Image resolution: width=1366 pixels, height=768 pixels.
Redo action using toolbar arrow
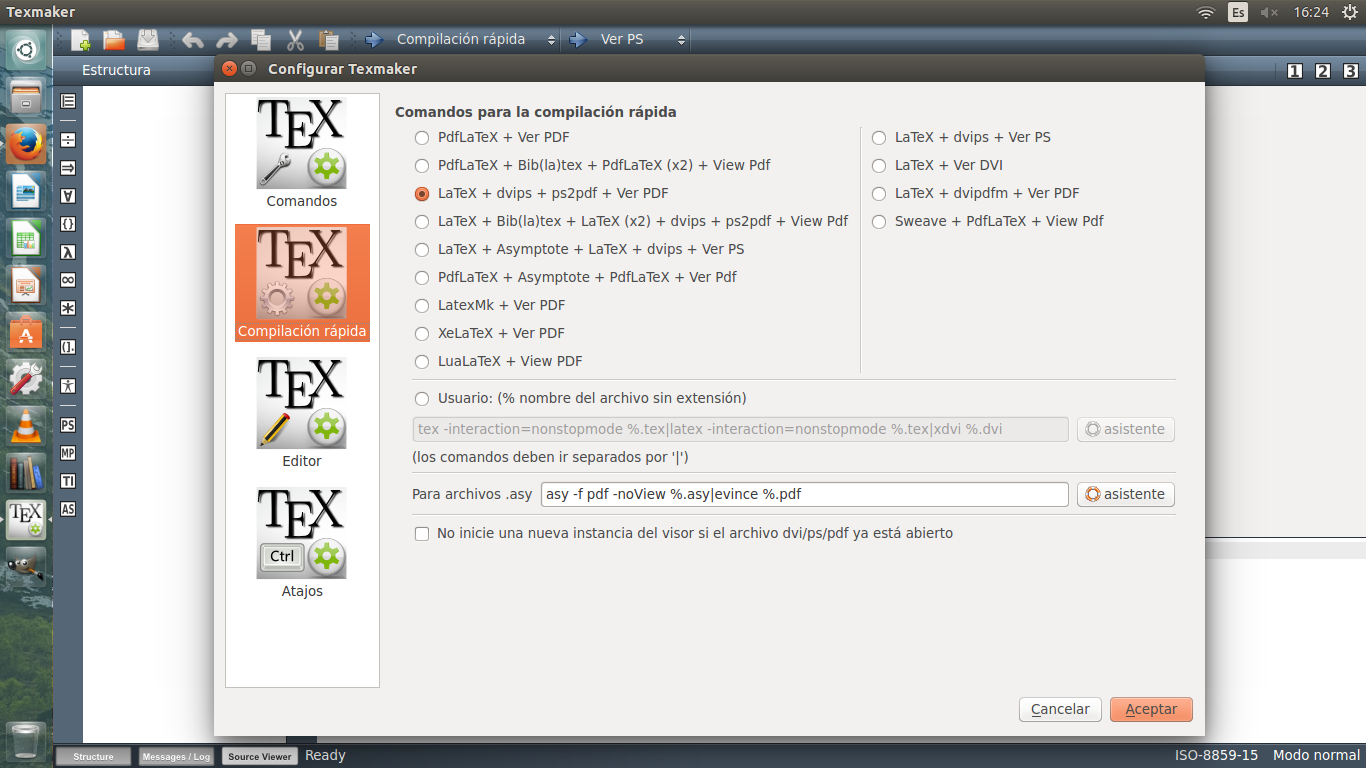pyautogui.click(x=227, y=40)
